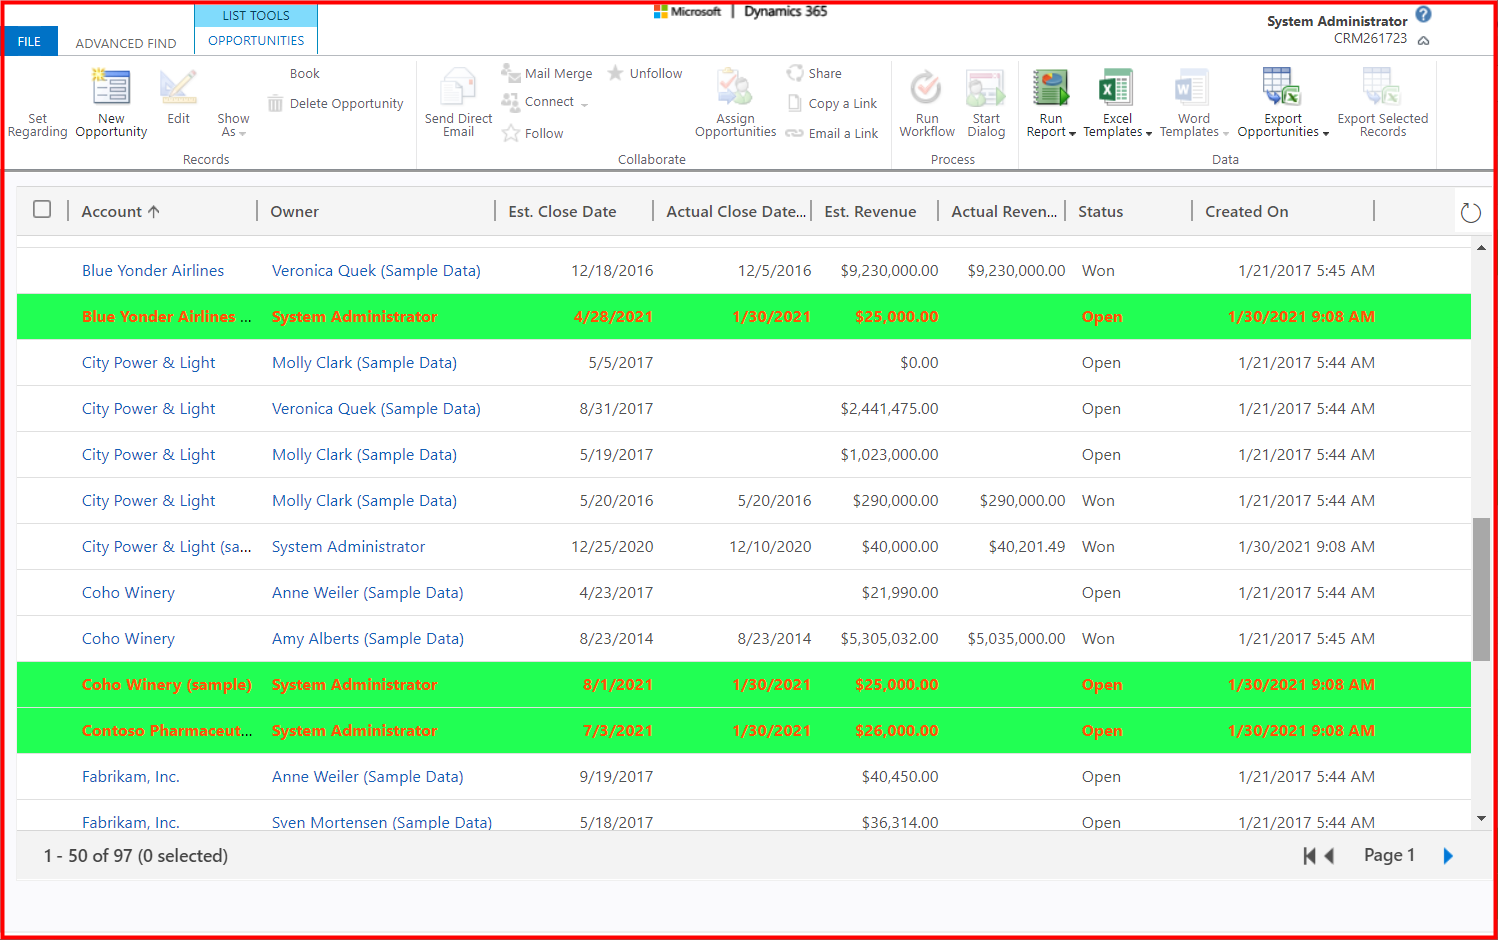Image resolution: width=1498 pixels, height=940 pixels.
Task: Go to the first page of results
Action: 1309,856
